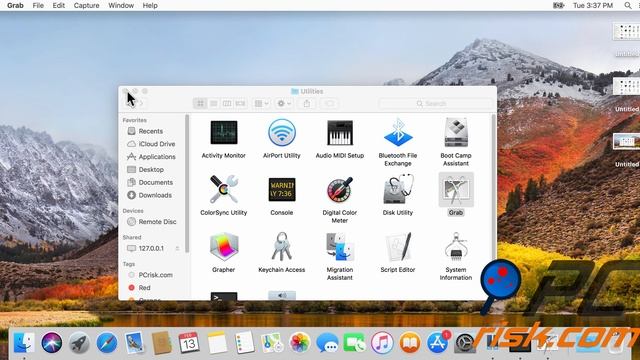This screenshot has height=360, width=640.
Task: Select 127.0.0.1 shared computer
Action: click(x=151, y=248)
